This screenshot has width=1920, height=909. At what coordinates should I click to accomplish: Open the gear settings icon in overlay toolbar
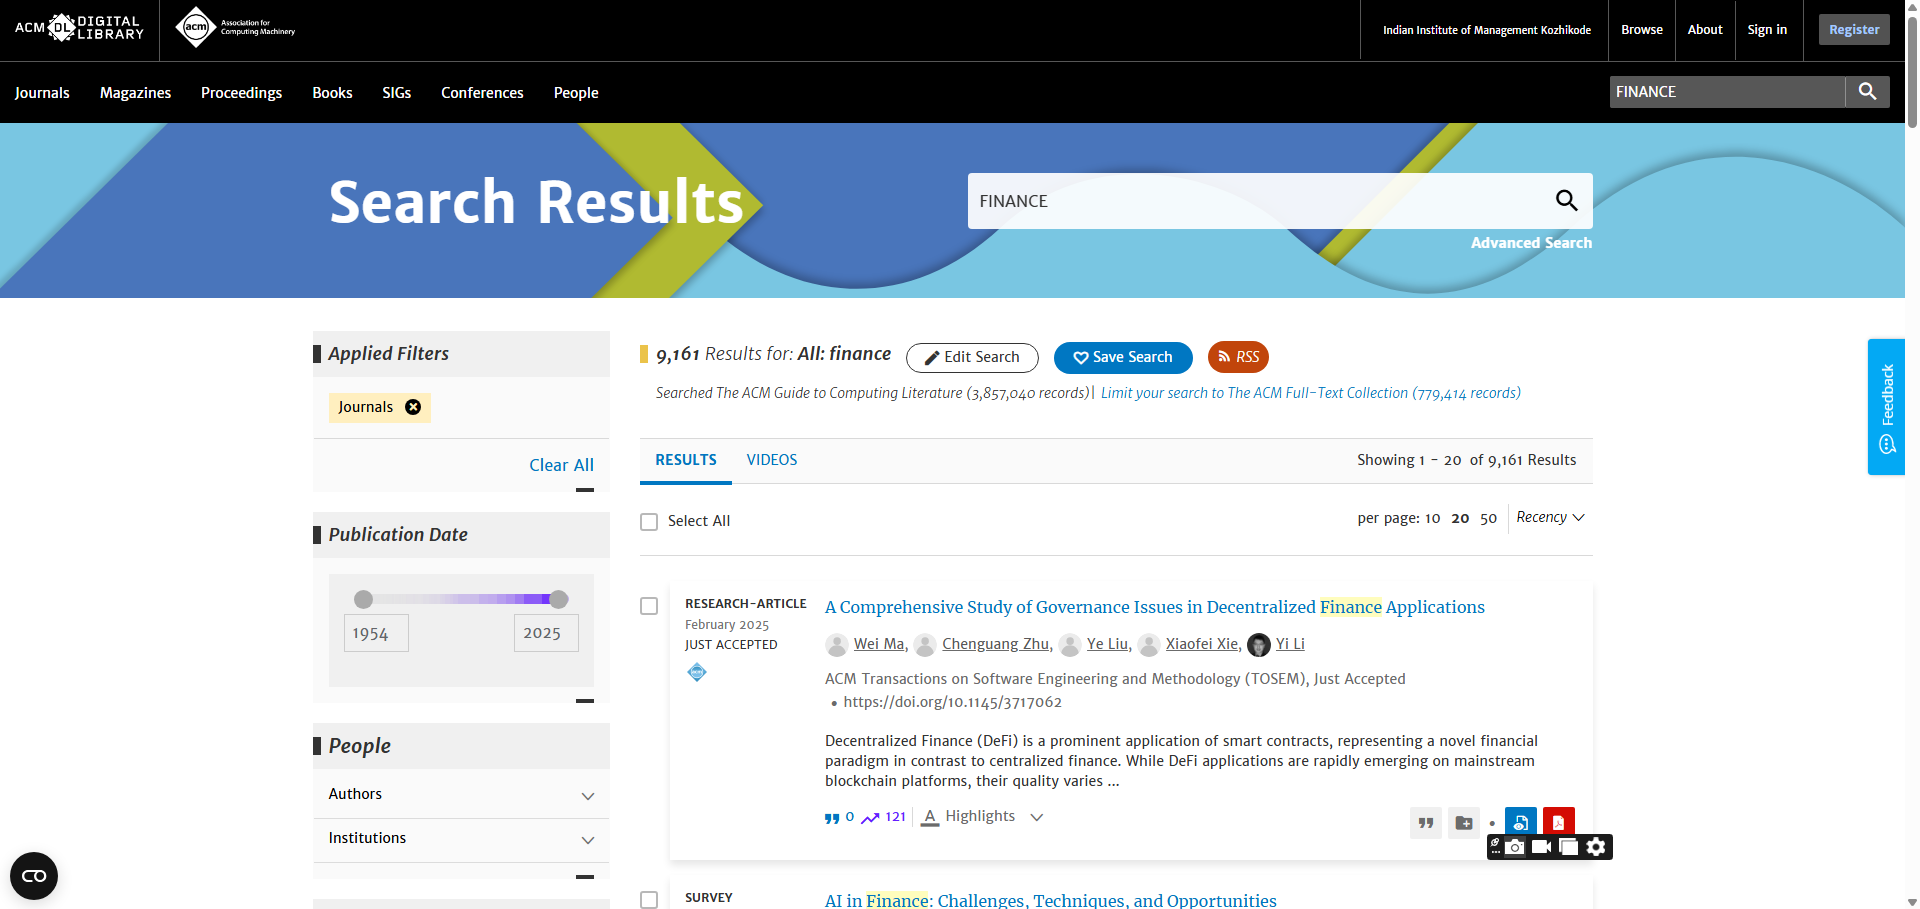[x=1596, y=847]
